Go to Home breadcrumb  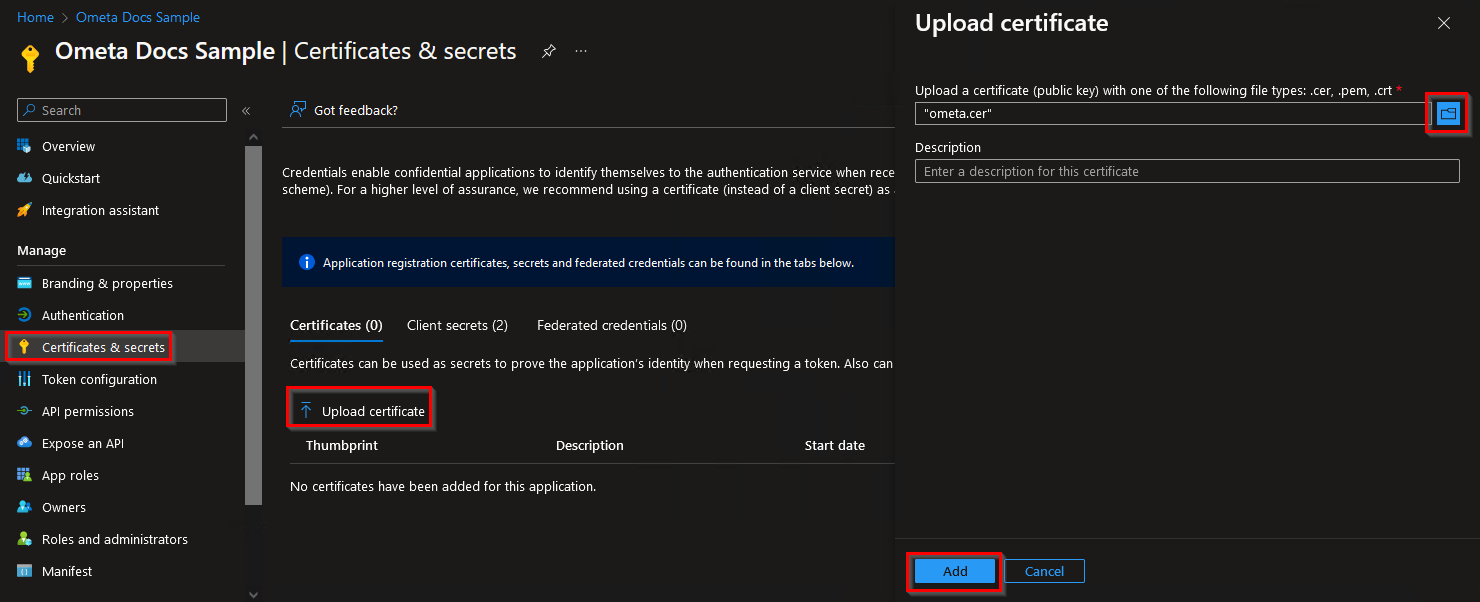tap(35, 17)
